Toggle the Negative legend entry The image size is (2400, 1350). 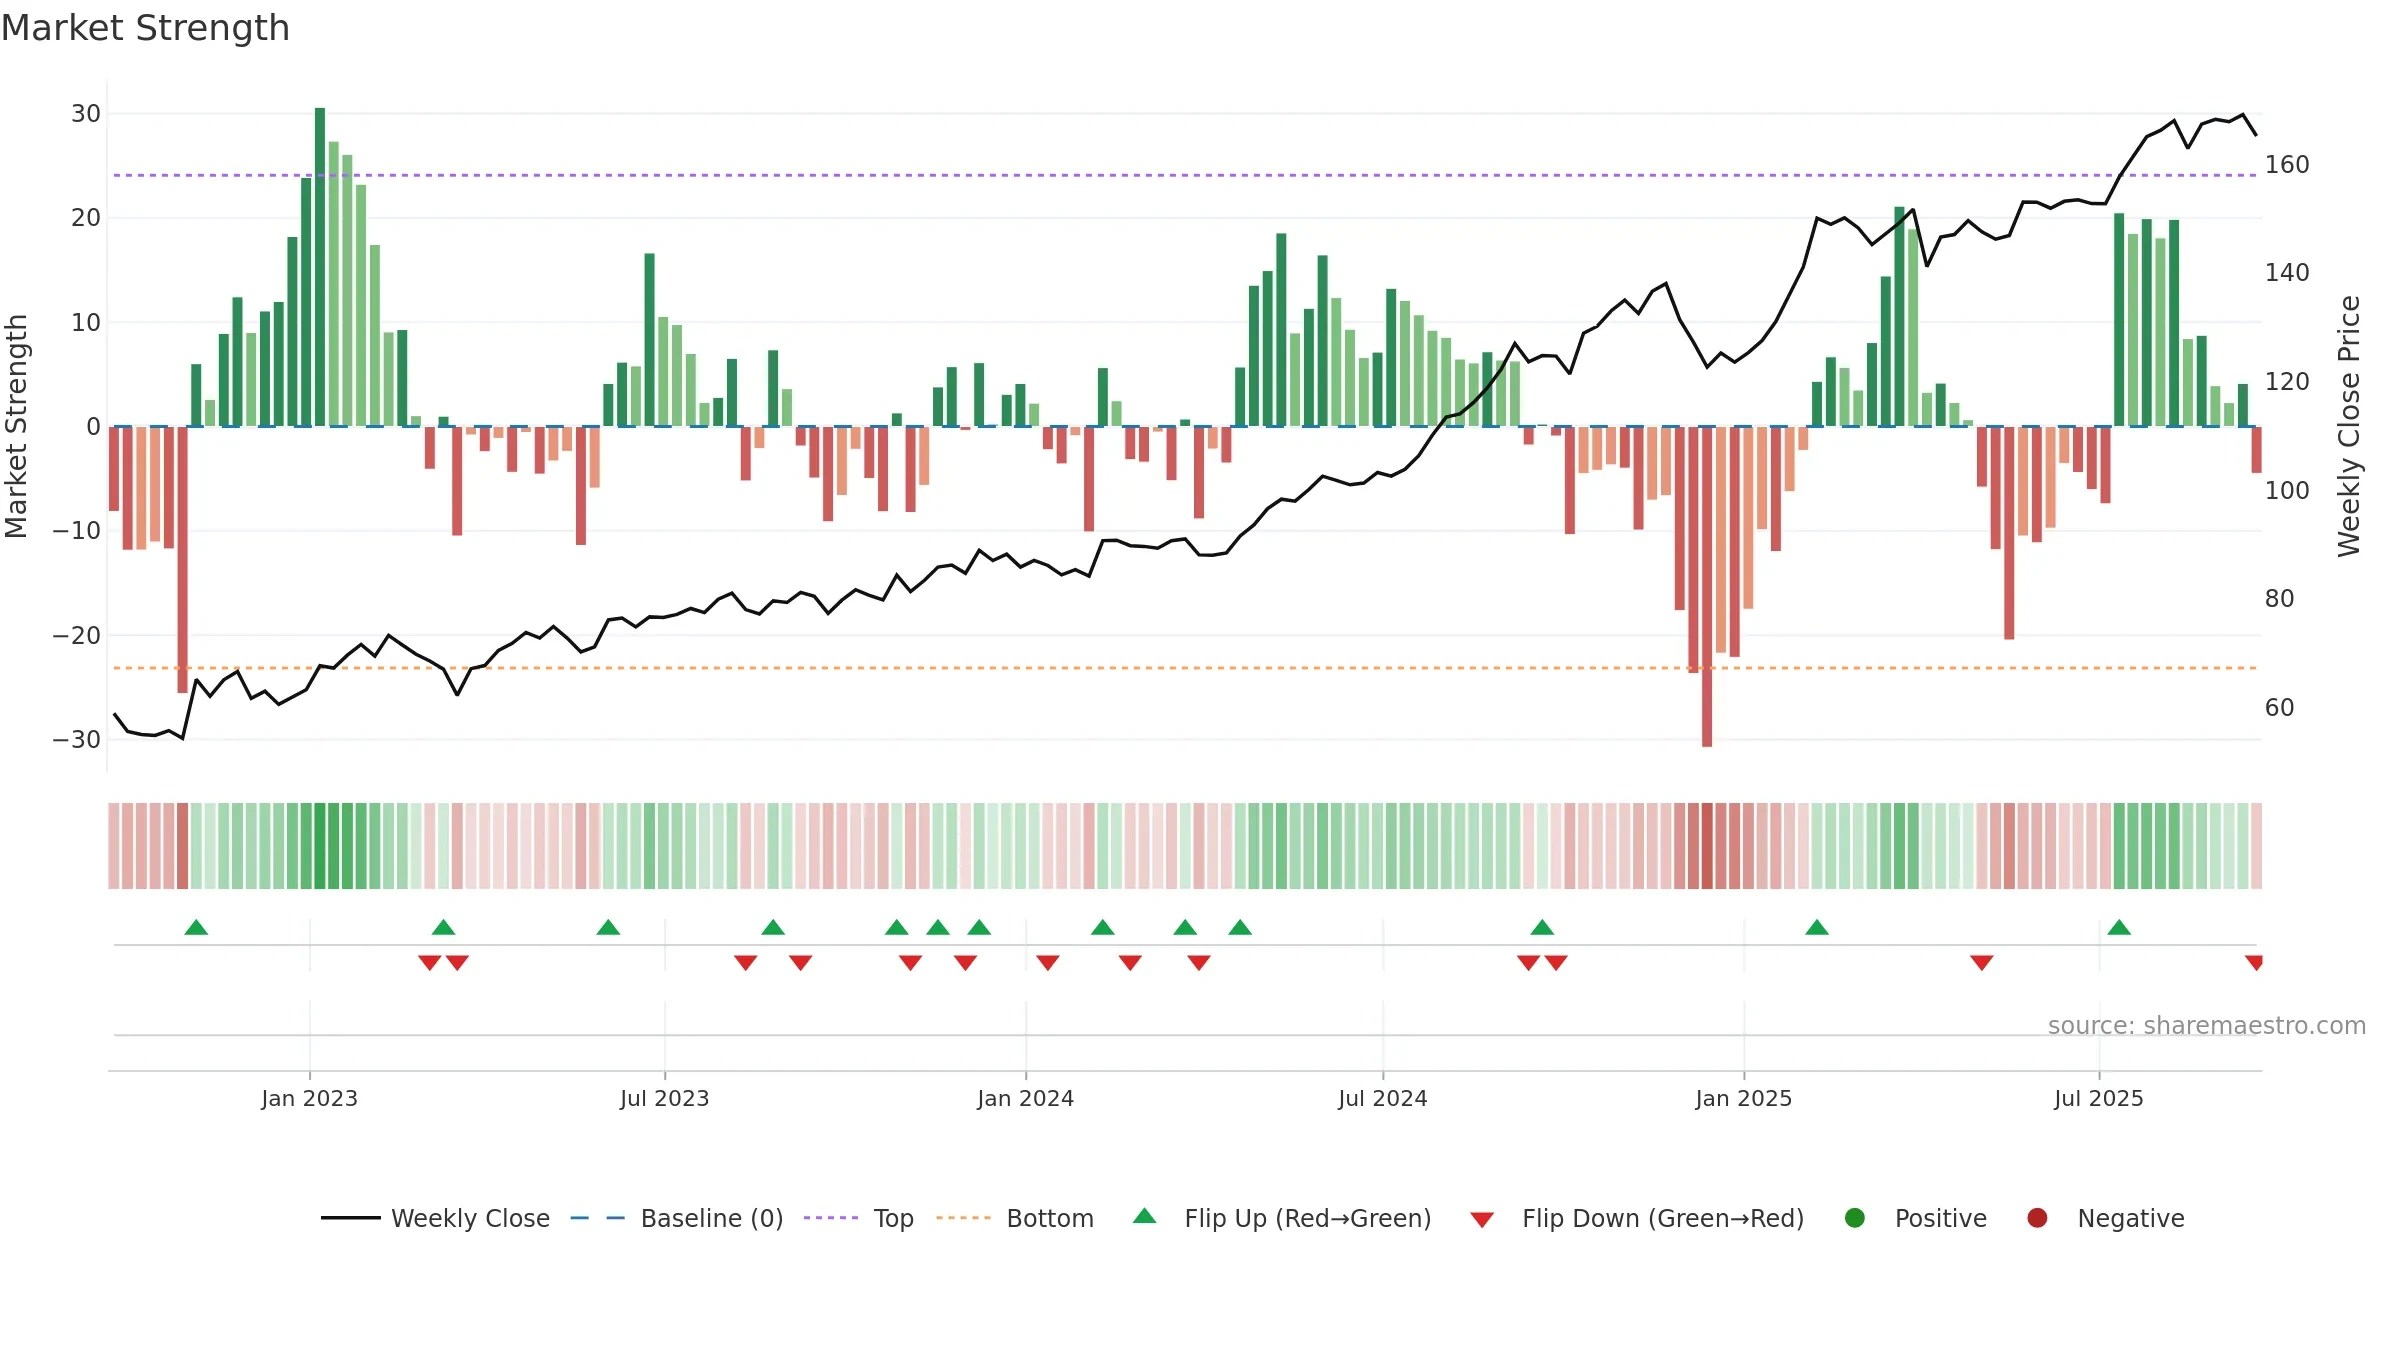2105,1218
